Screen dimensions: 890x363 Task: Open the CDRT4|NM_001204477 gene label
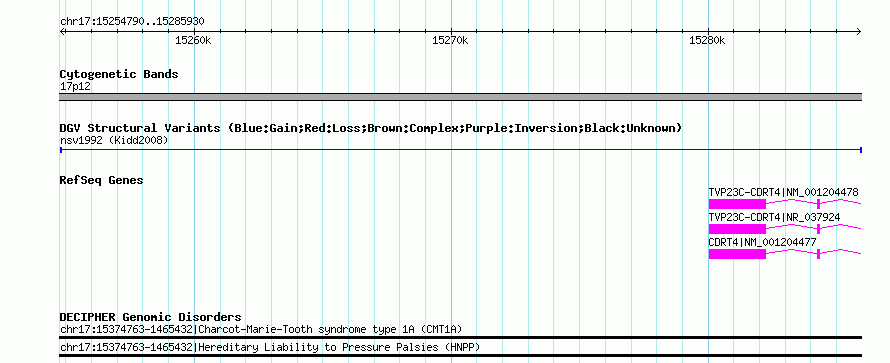(762, 242)
